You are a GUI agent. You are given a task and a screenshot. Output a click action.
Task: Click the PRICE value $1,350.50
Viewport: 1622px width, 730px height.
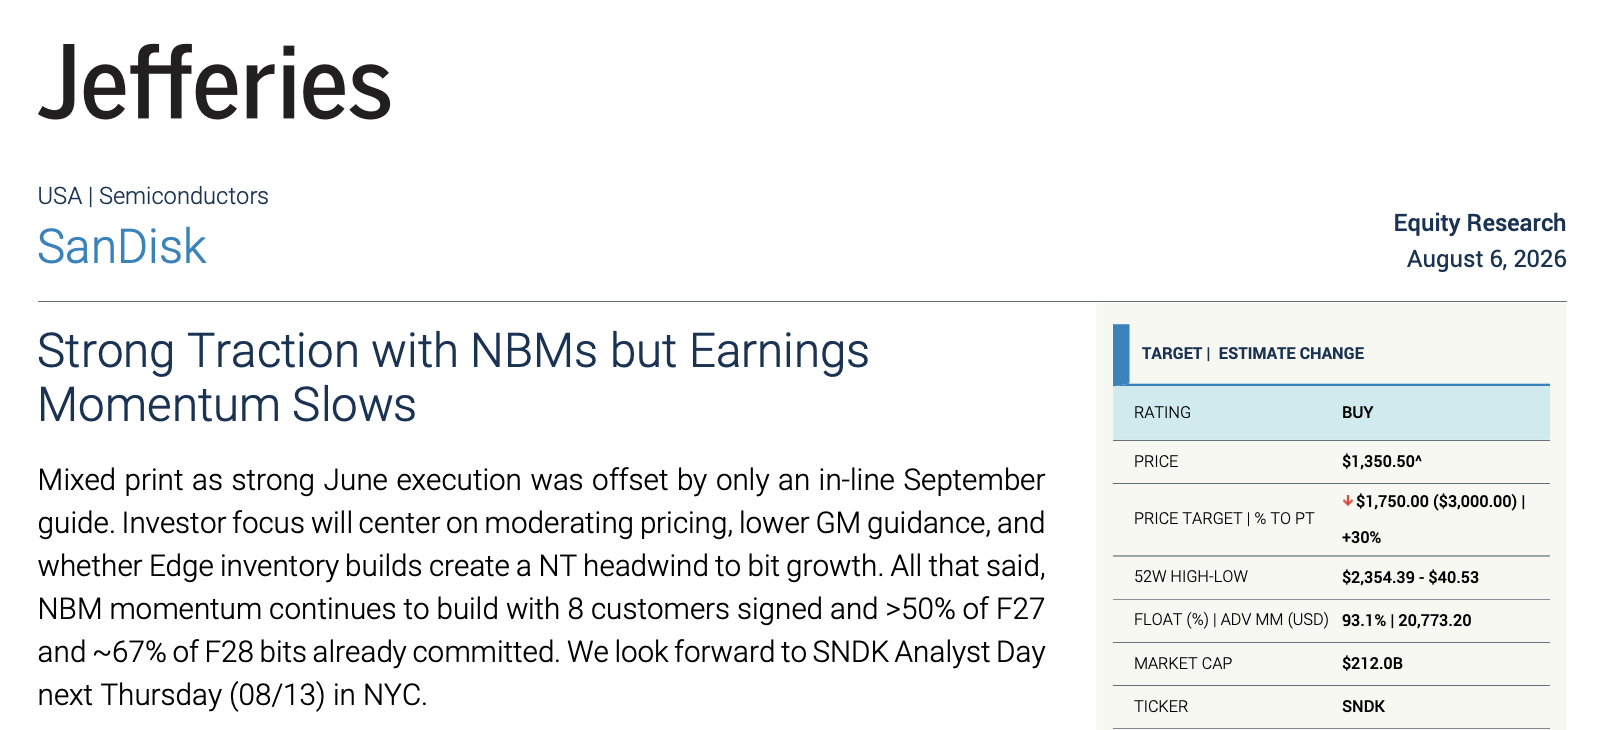point(1381,462)
